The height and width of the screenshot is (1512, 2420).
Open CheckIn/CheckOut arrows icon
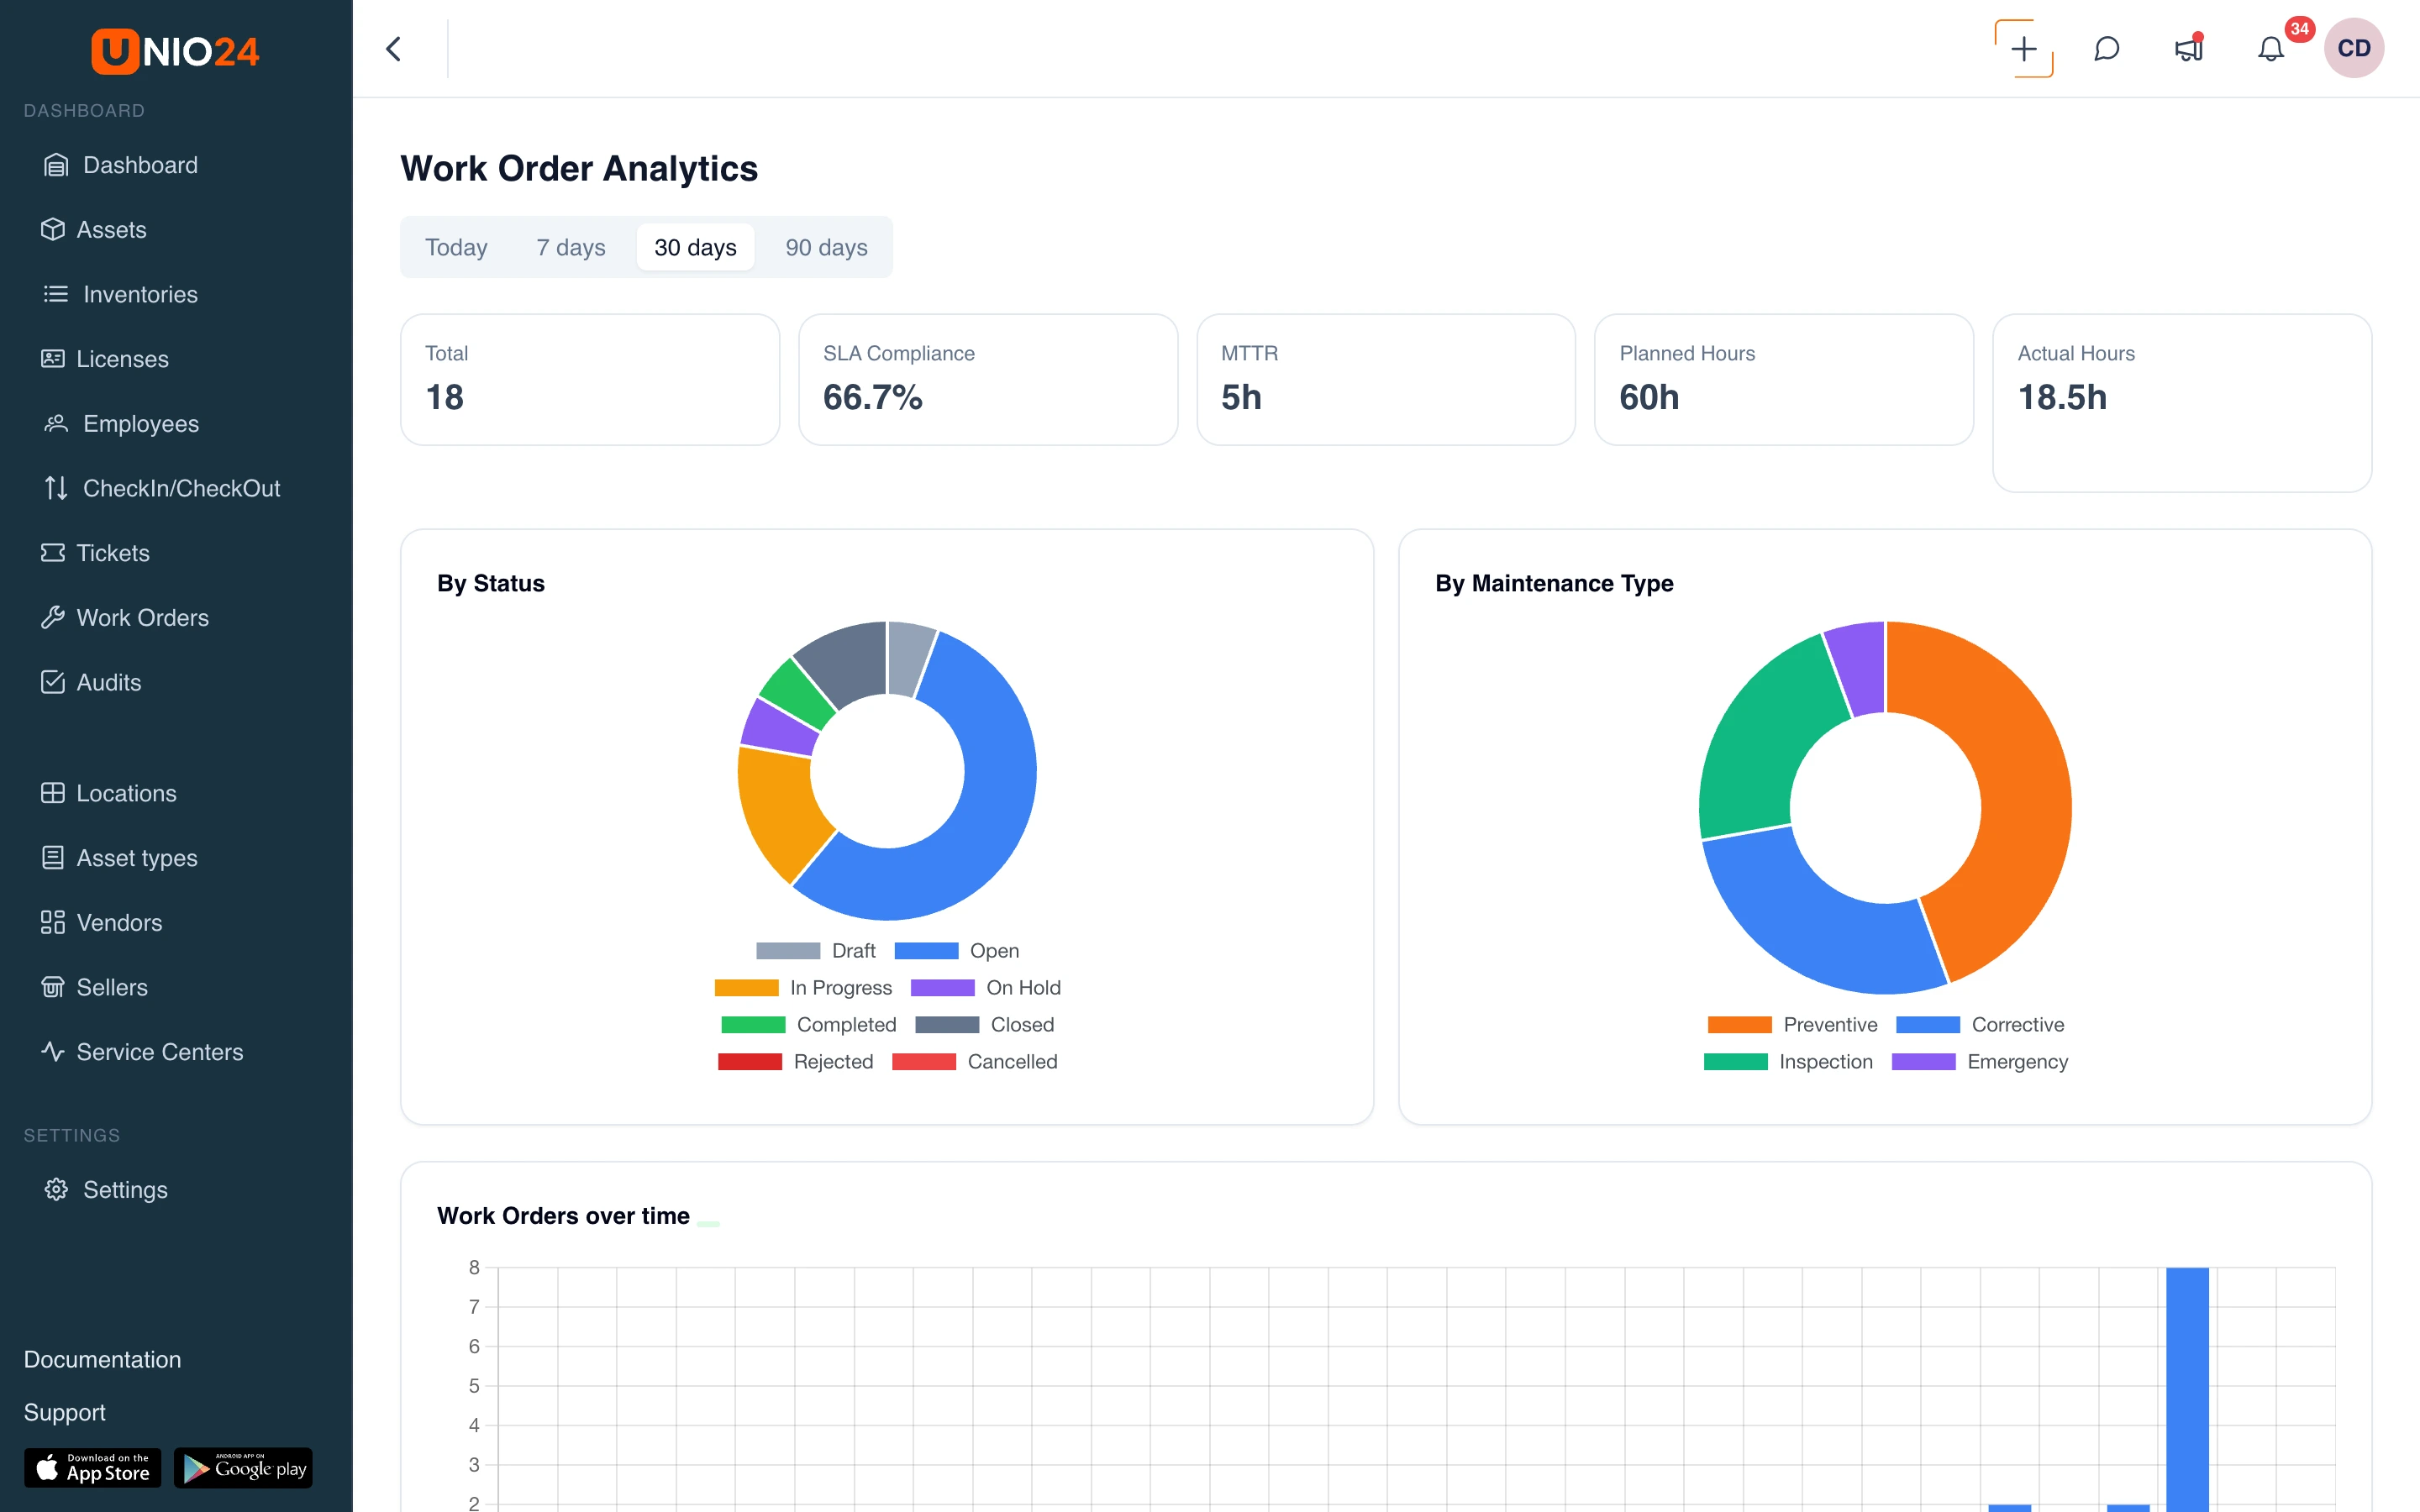(x=56, y=488)
